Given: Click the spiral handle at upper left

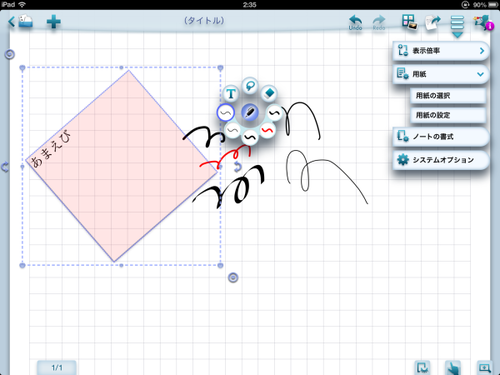Looking at the screenshot, I should pos(10,54).
